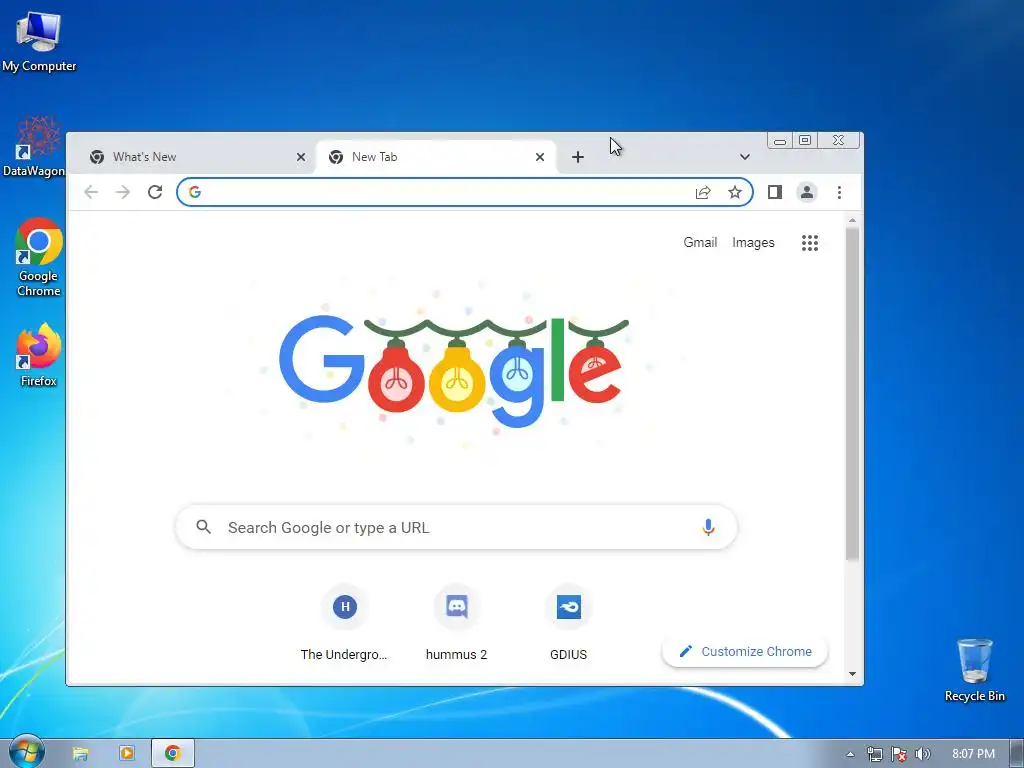
Task: Open Chrome three-dot menu
Action: click(839, 192)
